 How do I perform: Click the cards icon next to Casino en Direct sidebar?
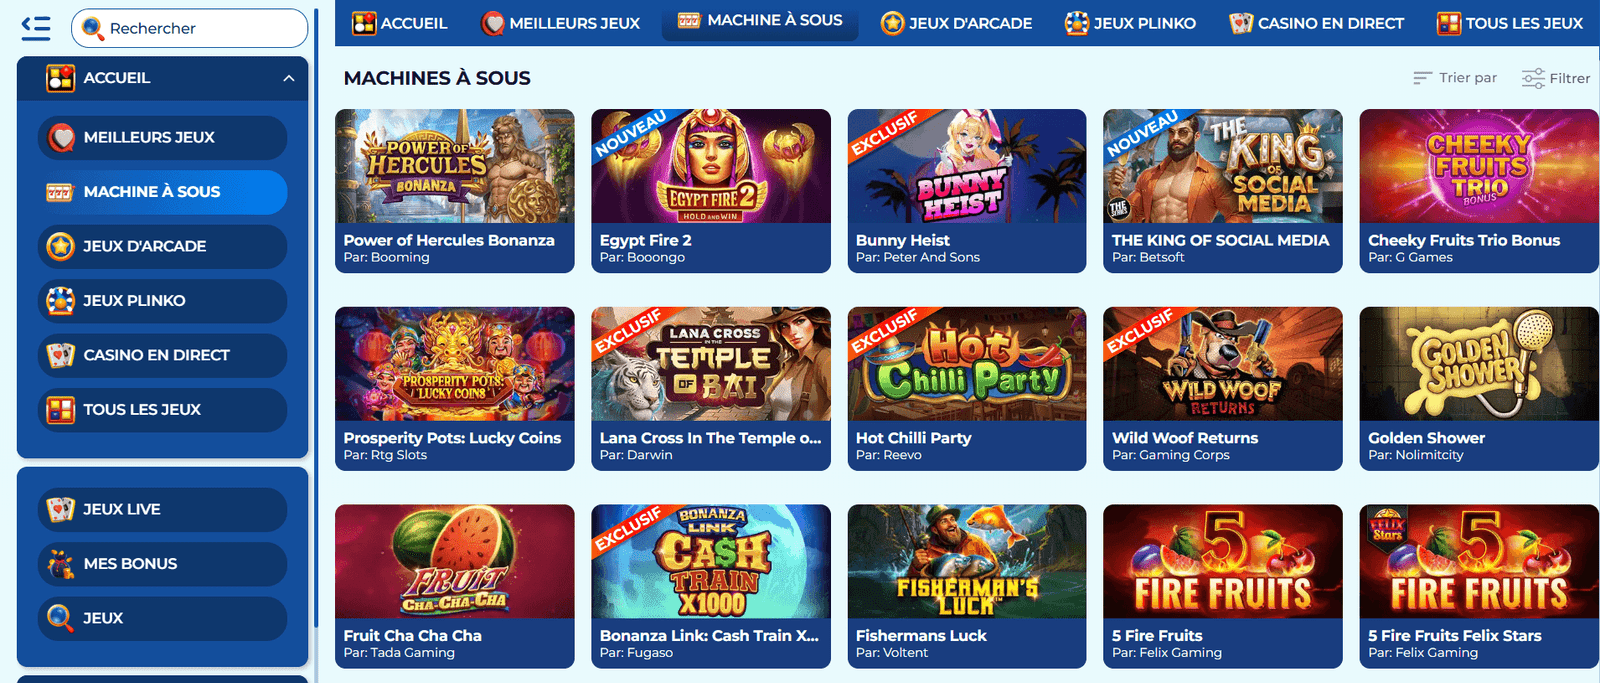coord(61,355)
